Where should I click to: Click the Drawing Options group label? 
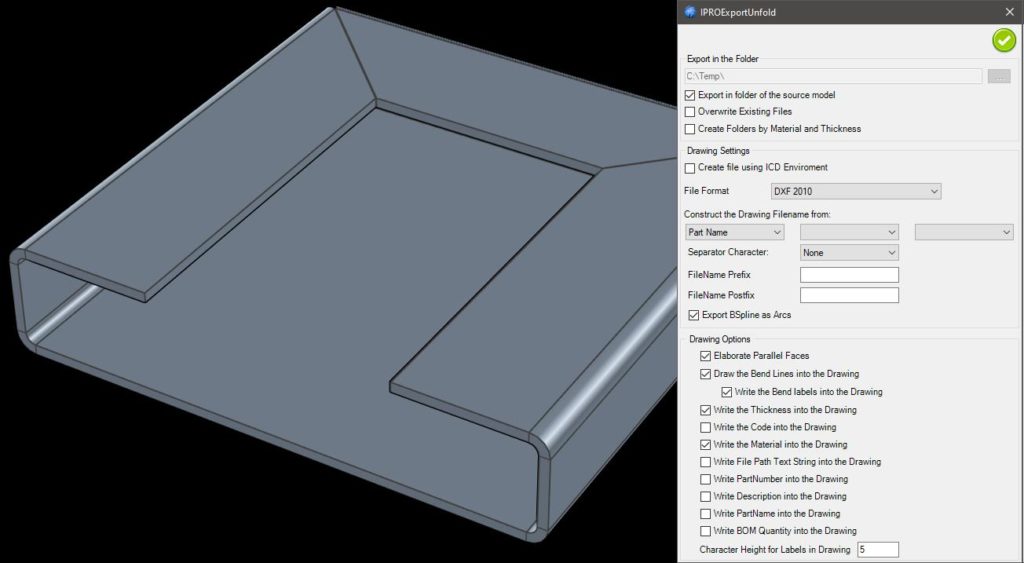(x=720, y=339)
